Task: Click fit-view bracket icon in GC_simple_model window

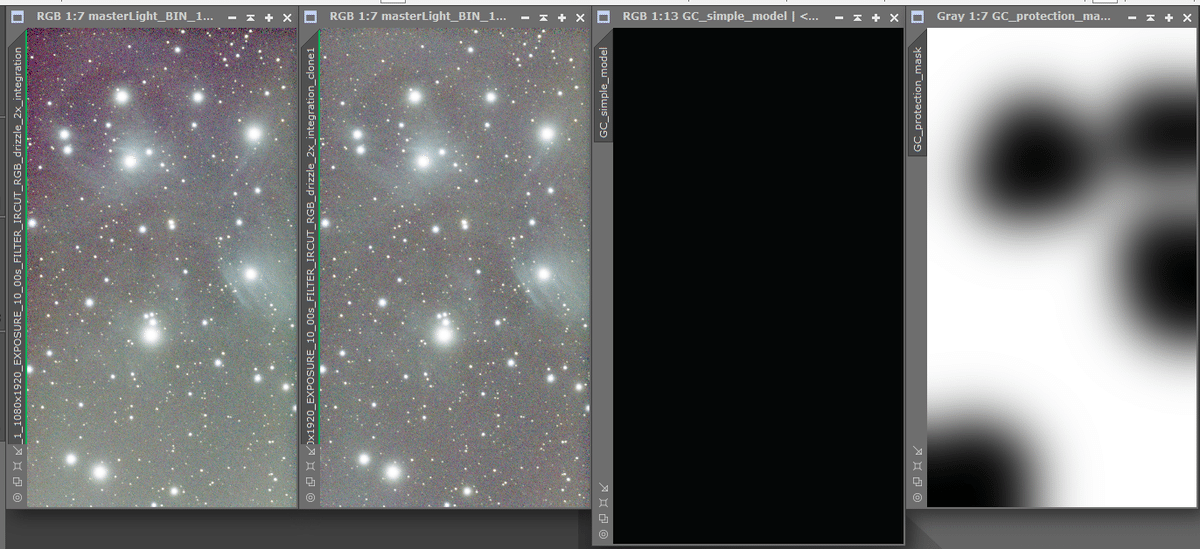Action: pos(603,503)
